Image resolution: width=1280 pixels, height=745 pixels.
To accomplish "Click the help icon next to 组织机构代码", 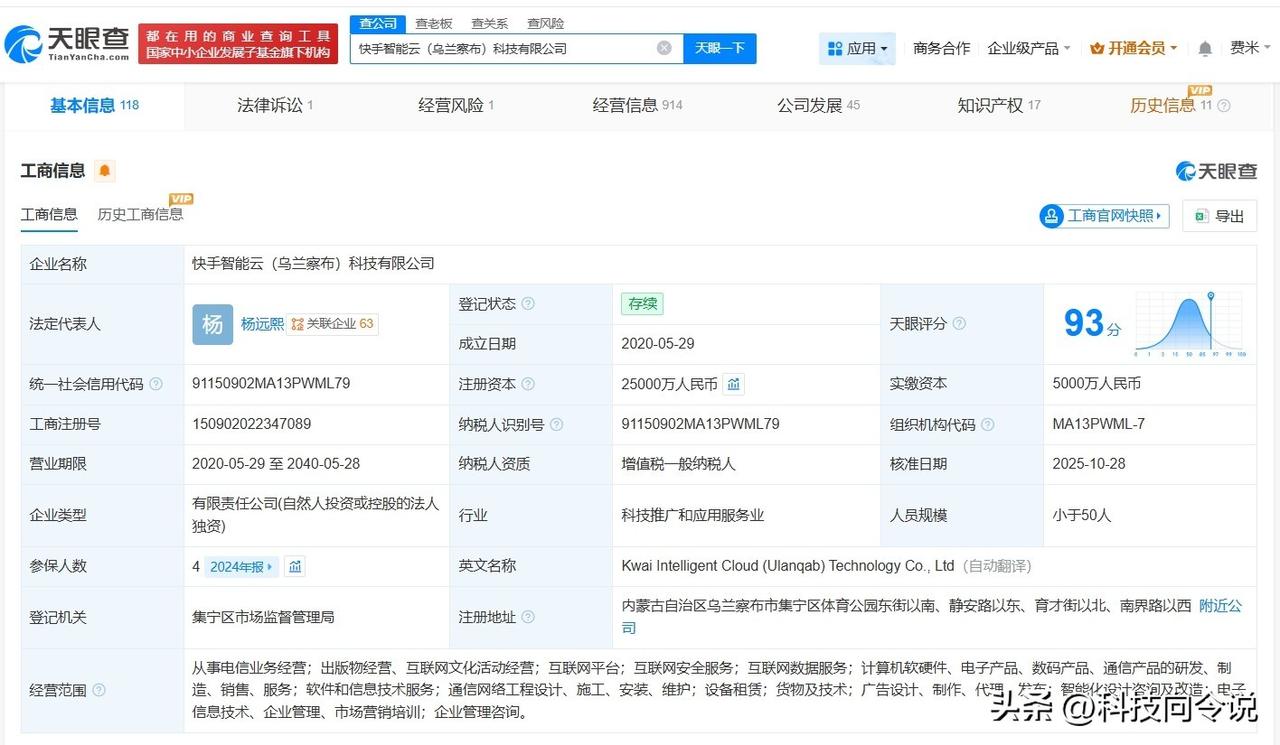I will 987,424.
